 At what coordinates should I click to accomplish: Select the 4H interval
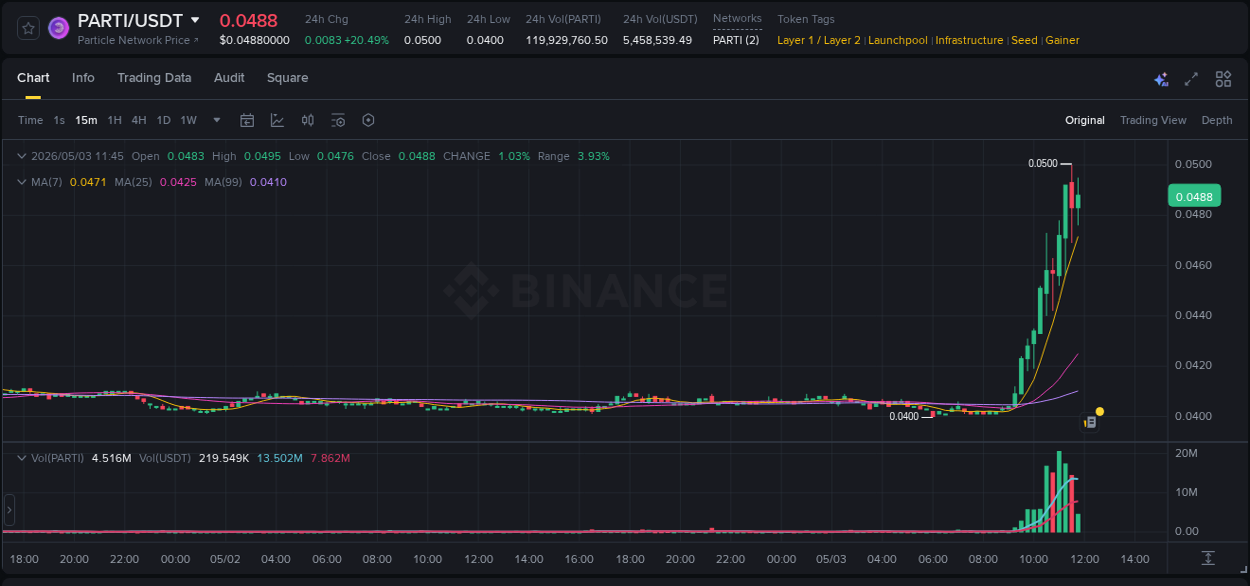pos(139,120)
